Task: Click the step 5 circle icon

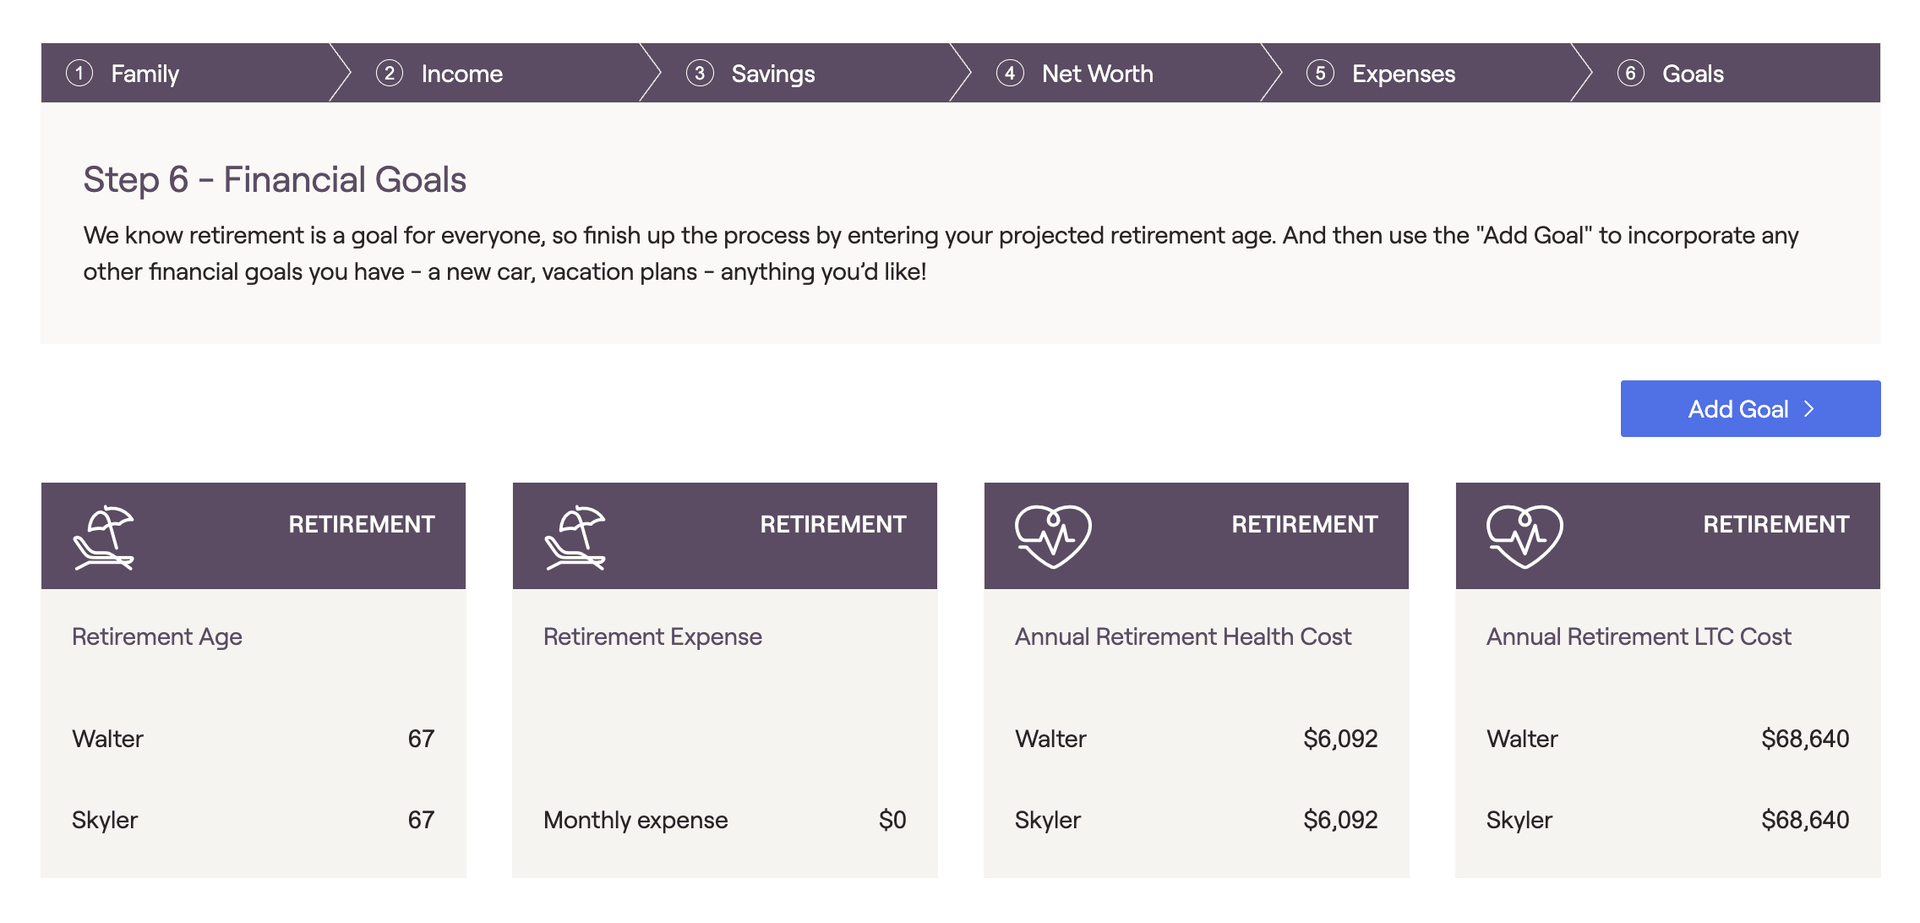Action: [1320, 73]
